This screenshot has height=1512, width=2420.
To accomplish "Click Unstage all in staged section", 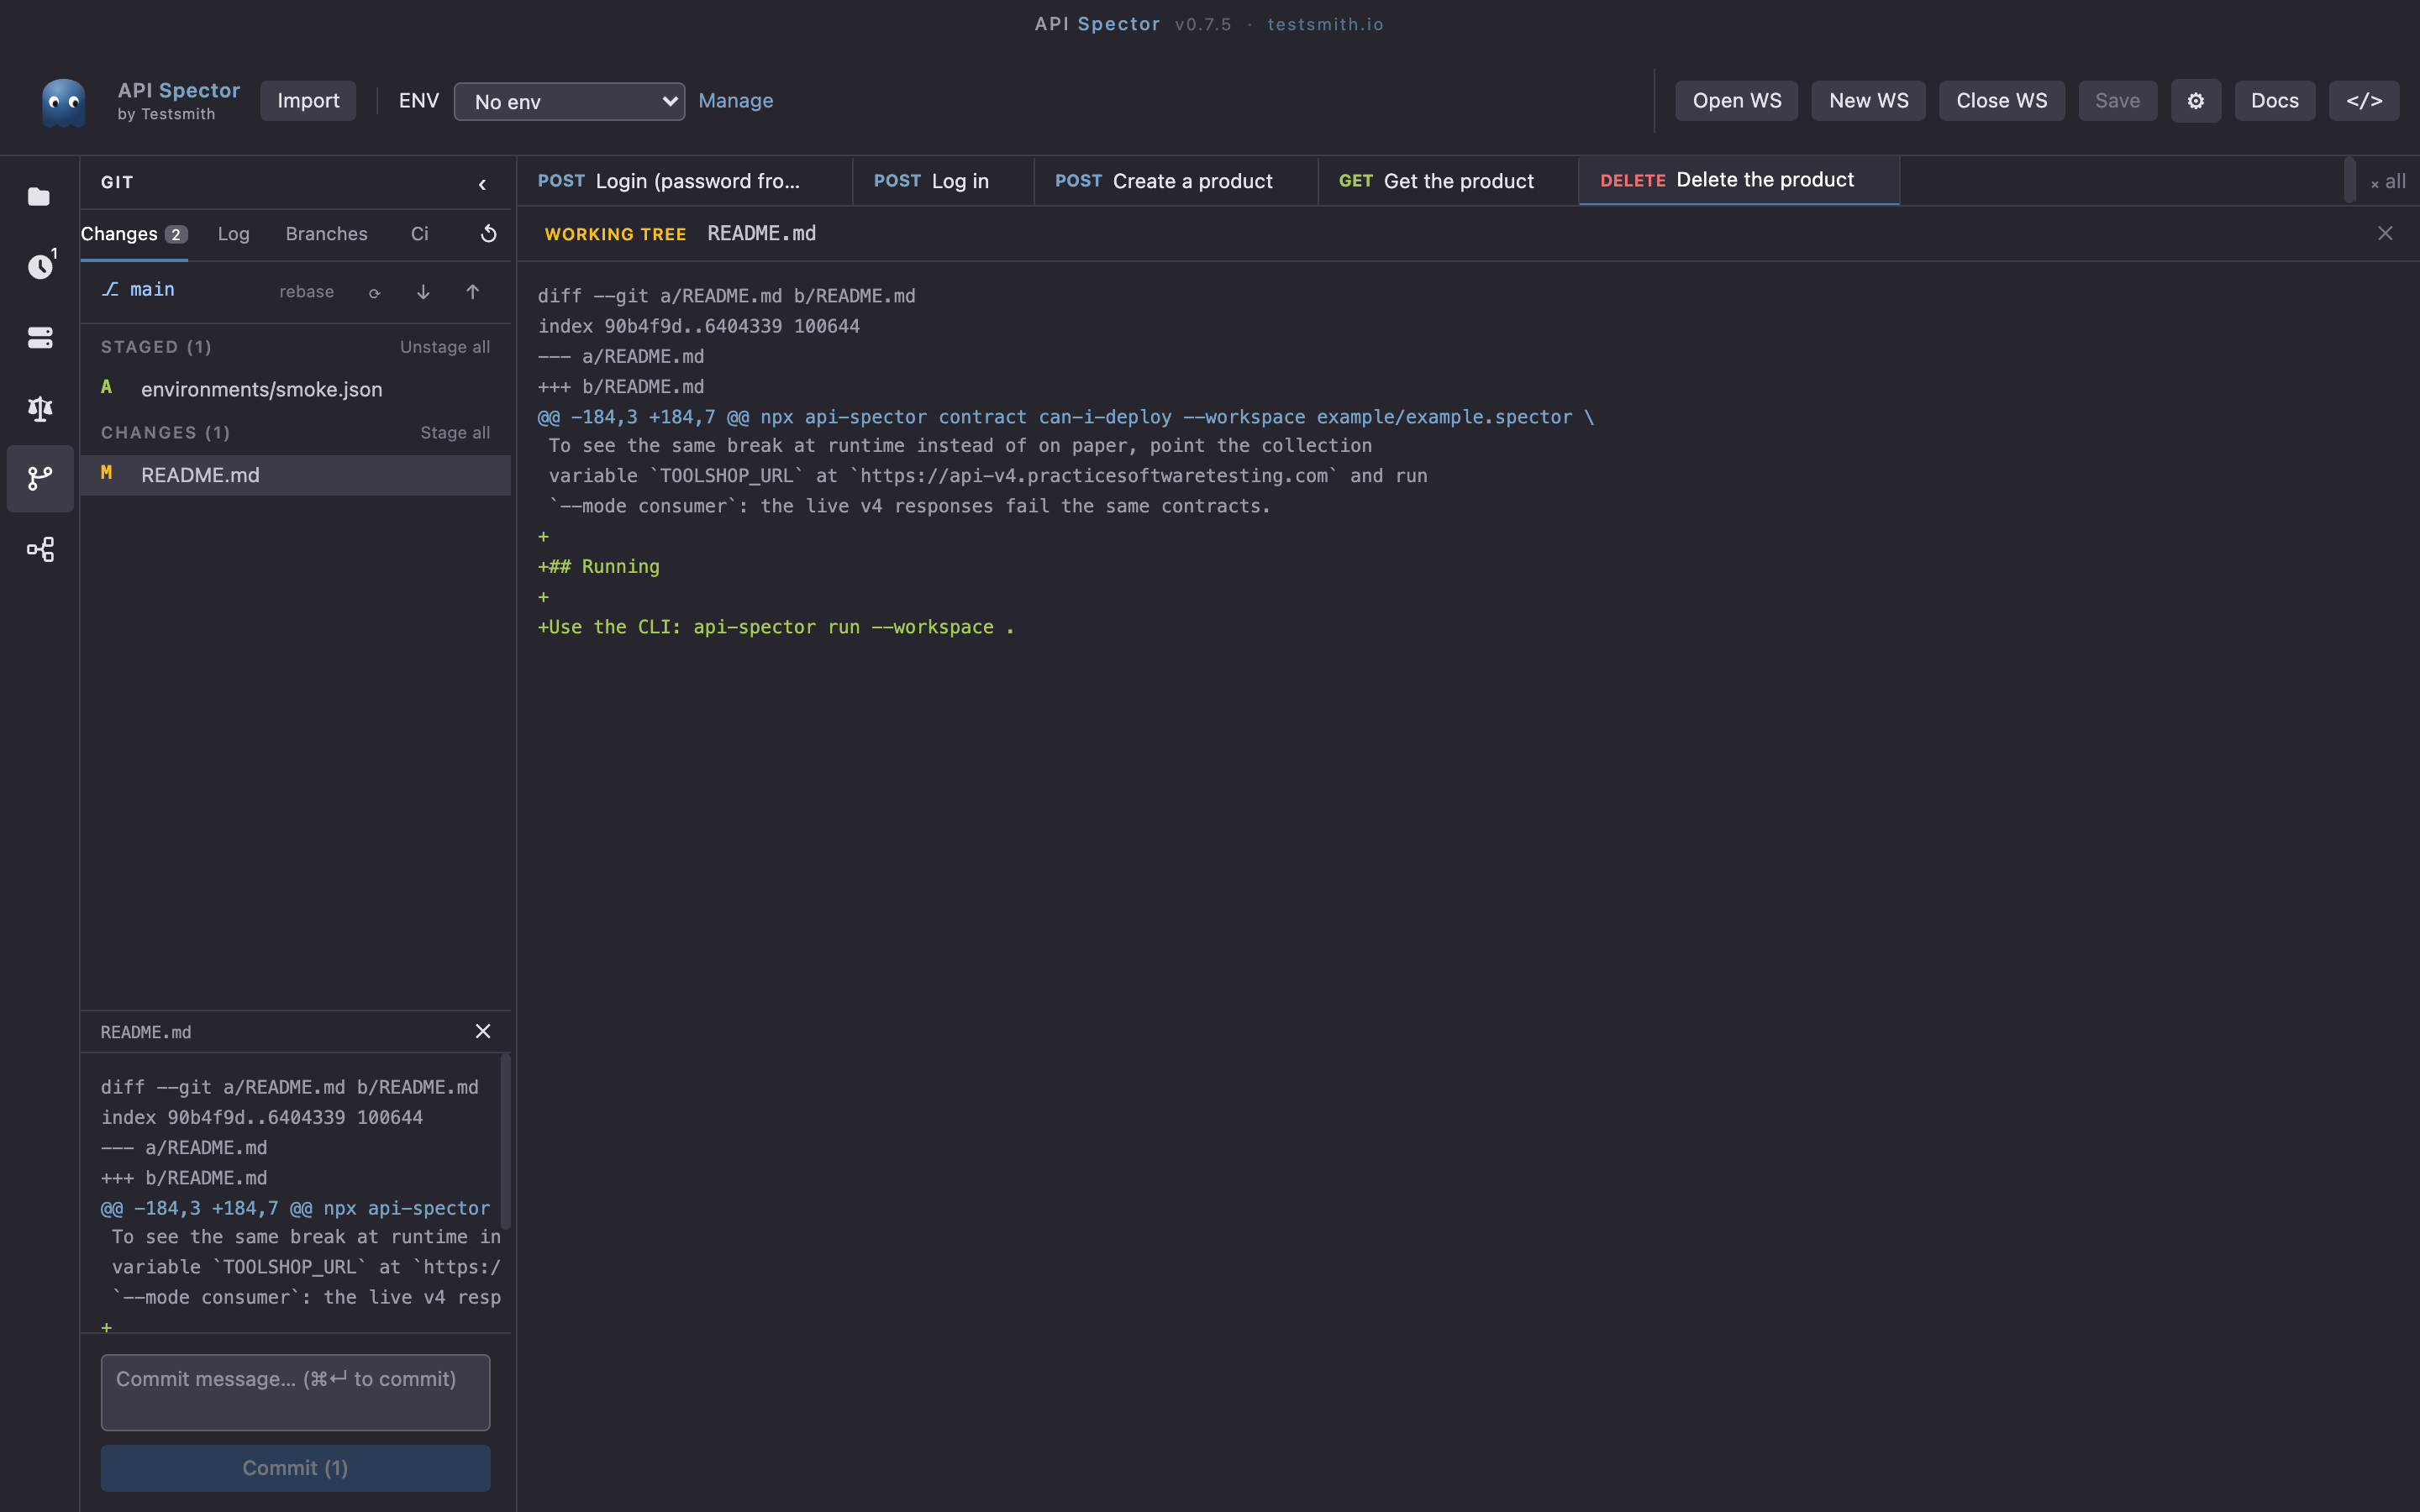I will [x=445, y=347].
